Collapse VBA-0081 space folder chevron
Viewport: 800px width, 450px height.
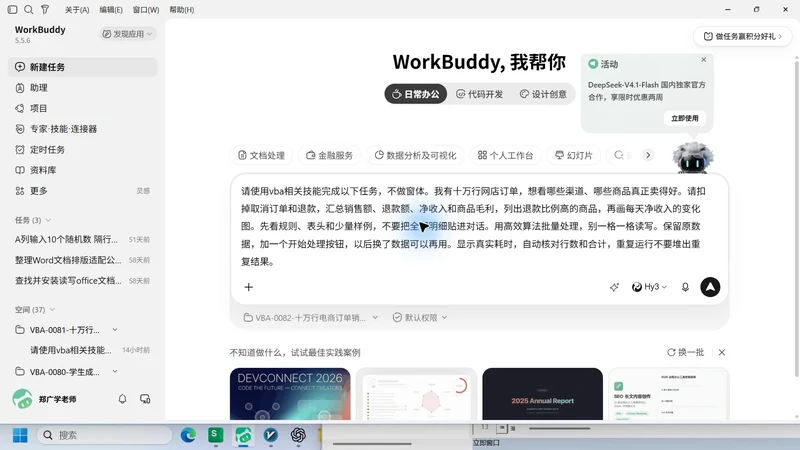115,330
